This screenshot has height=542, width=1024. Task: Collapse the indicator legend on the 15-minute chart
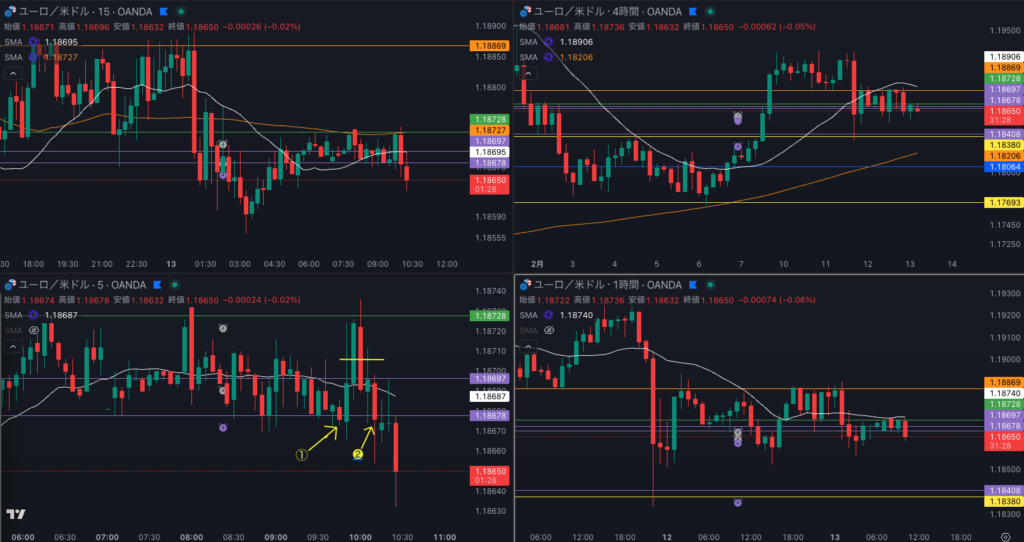(13, 73)
